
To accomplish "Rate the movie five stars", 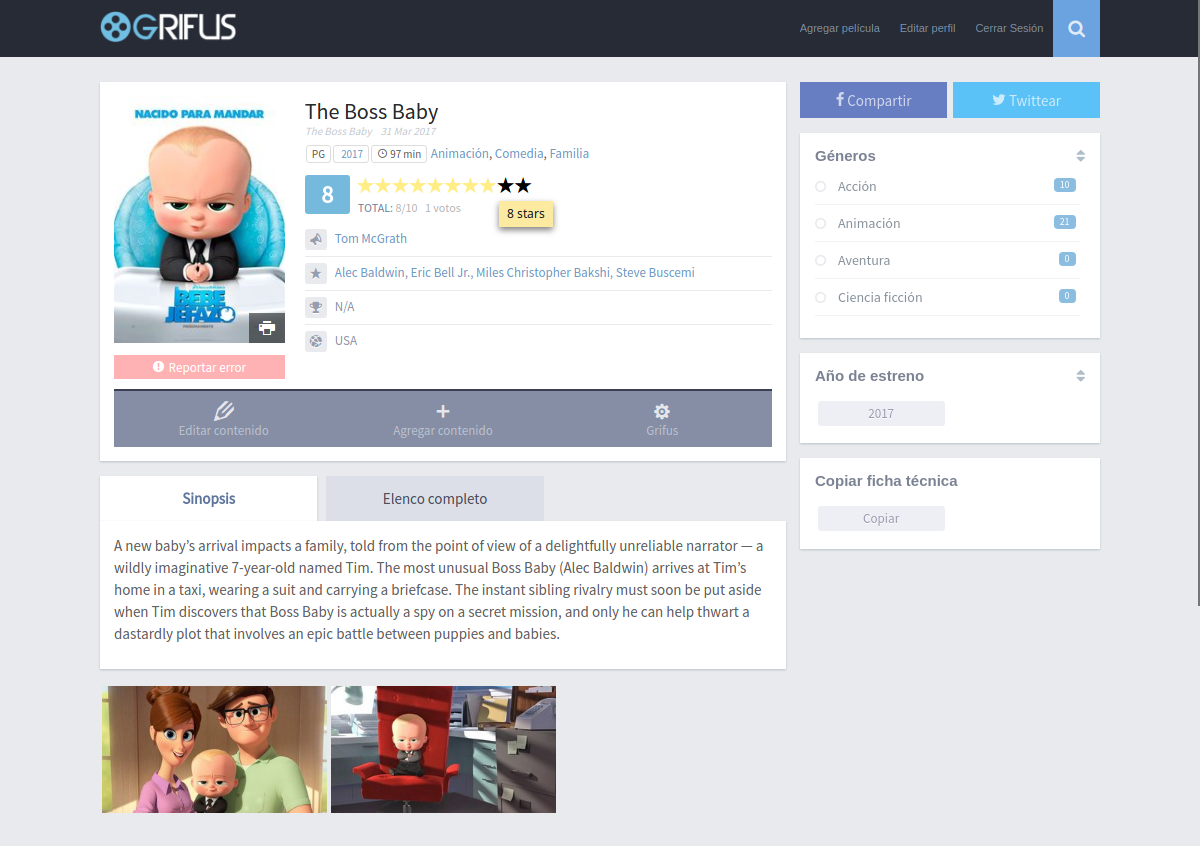I will pos(436,185).
